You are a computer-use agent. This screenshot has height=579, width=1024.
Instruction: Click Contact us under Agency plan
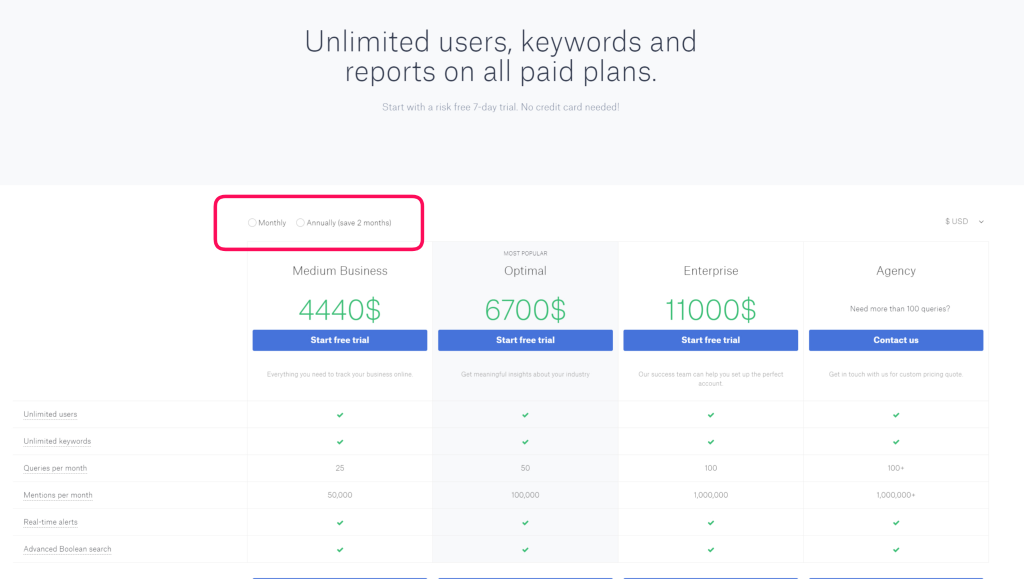click(x=896, y=340)
